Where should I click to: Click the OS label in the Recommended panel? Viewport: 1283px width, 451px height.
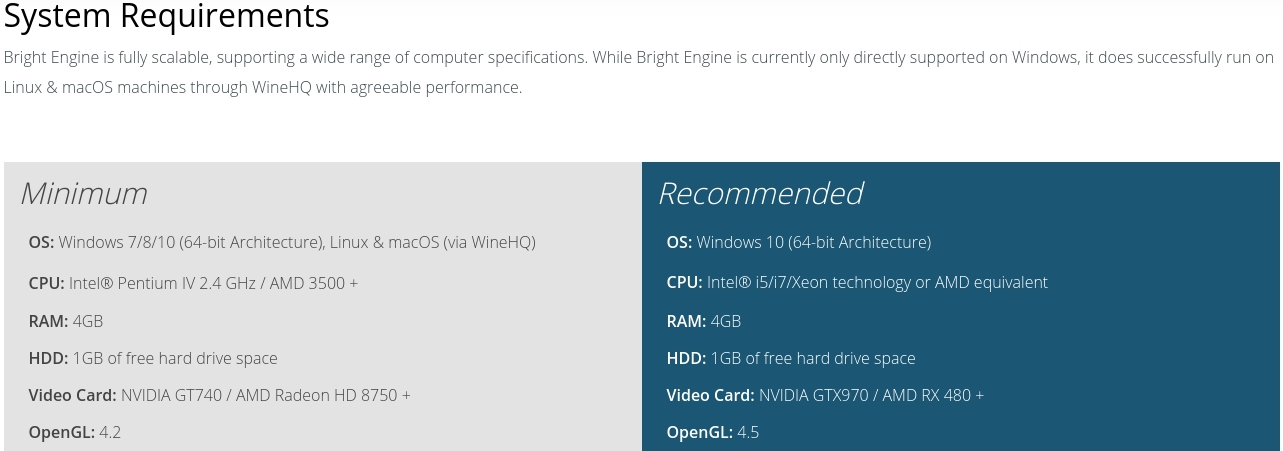tap(679, 242)
